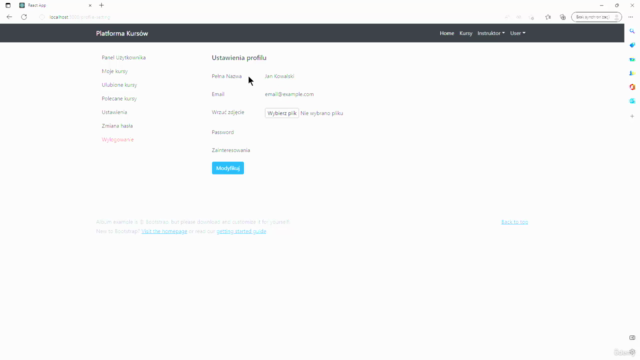
Task: Expand the User dropdown
Action: [518, 33]
